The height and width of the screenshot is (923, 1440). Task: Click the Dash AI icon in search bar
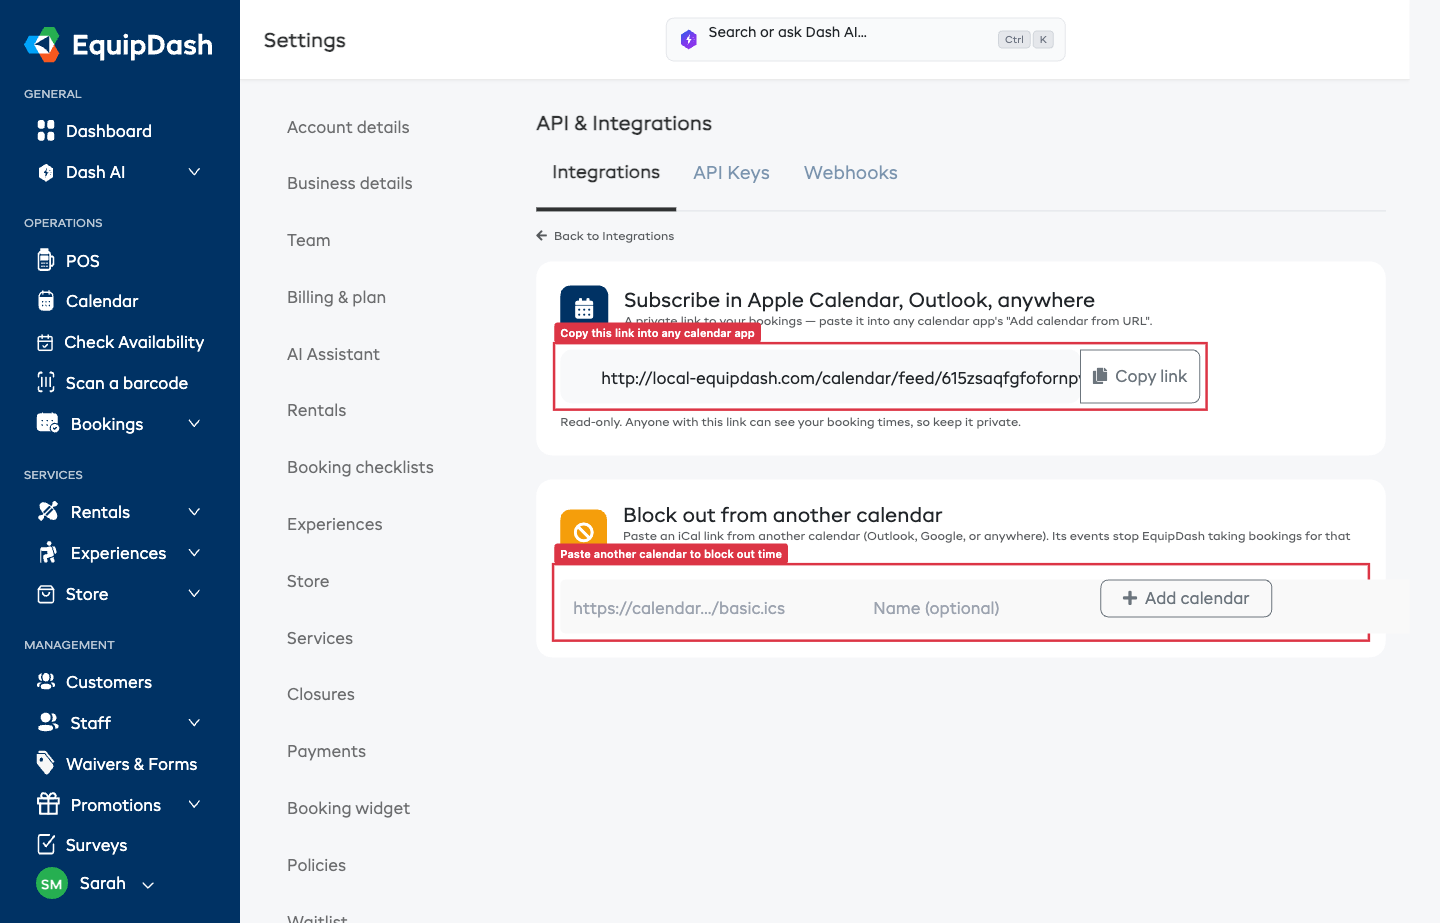click(x=689, y=39)
